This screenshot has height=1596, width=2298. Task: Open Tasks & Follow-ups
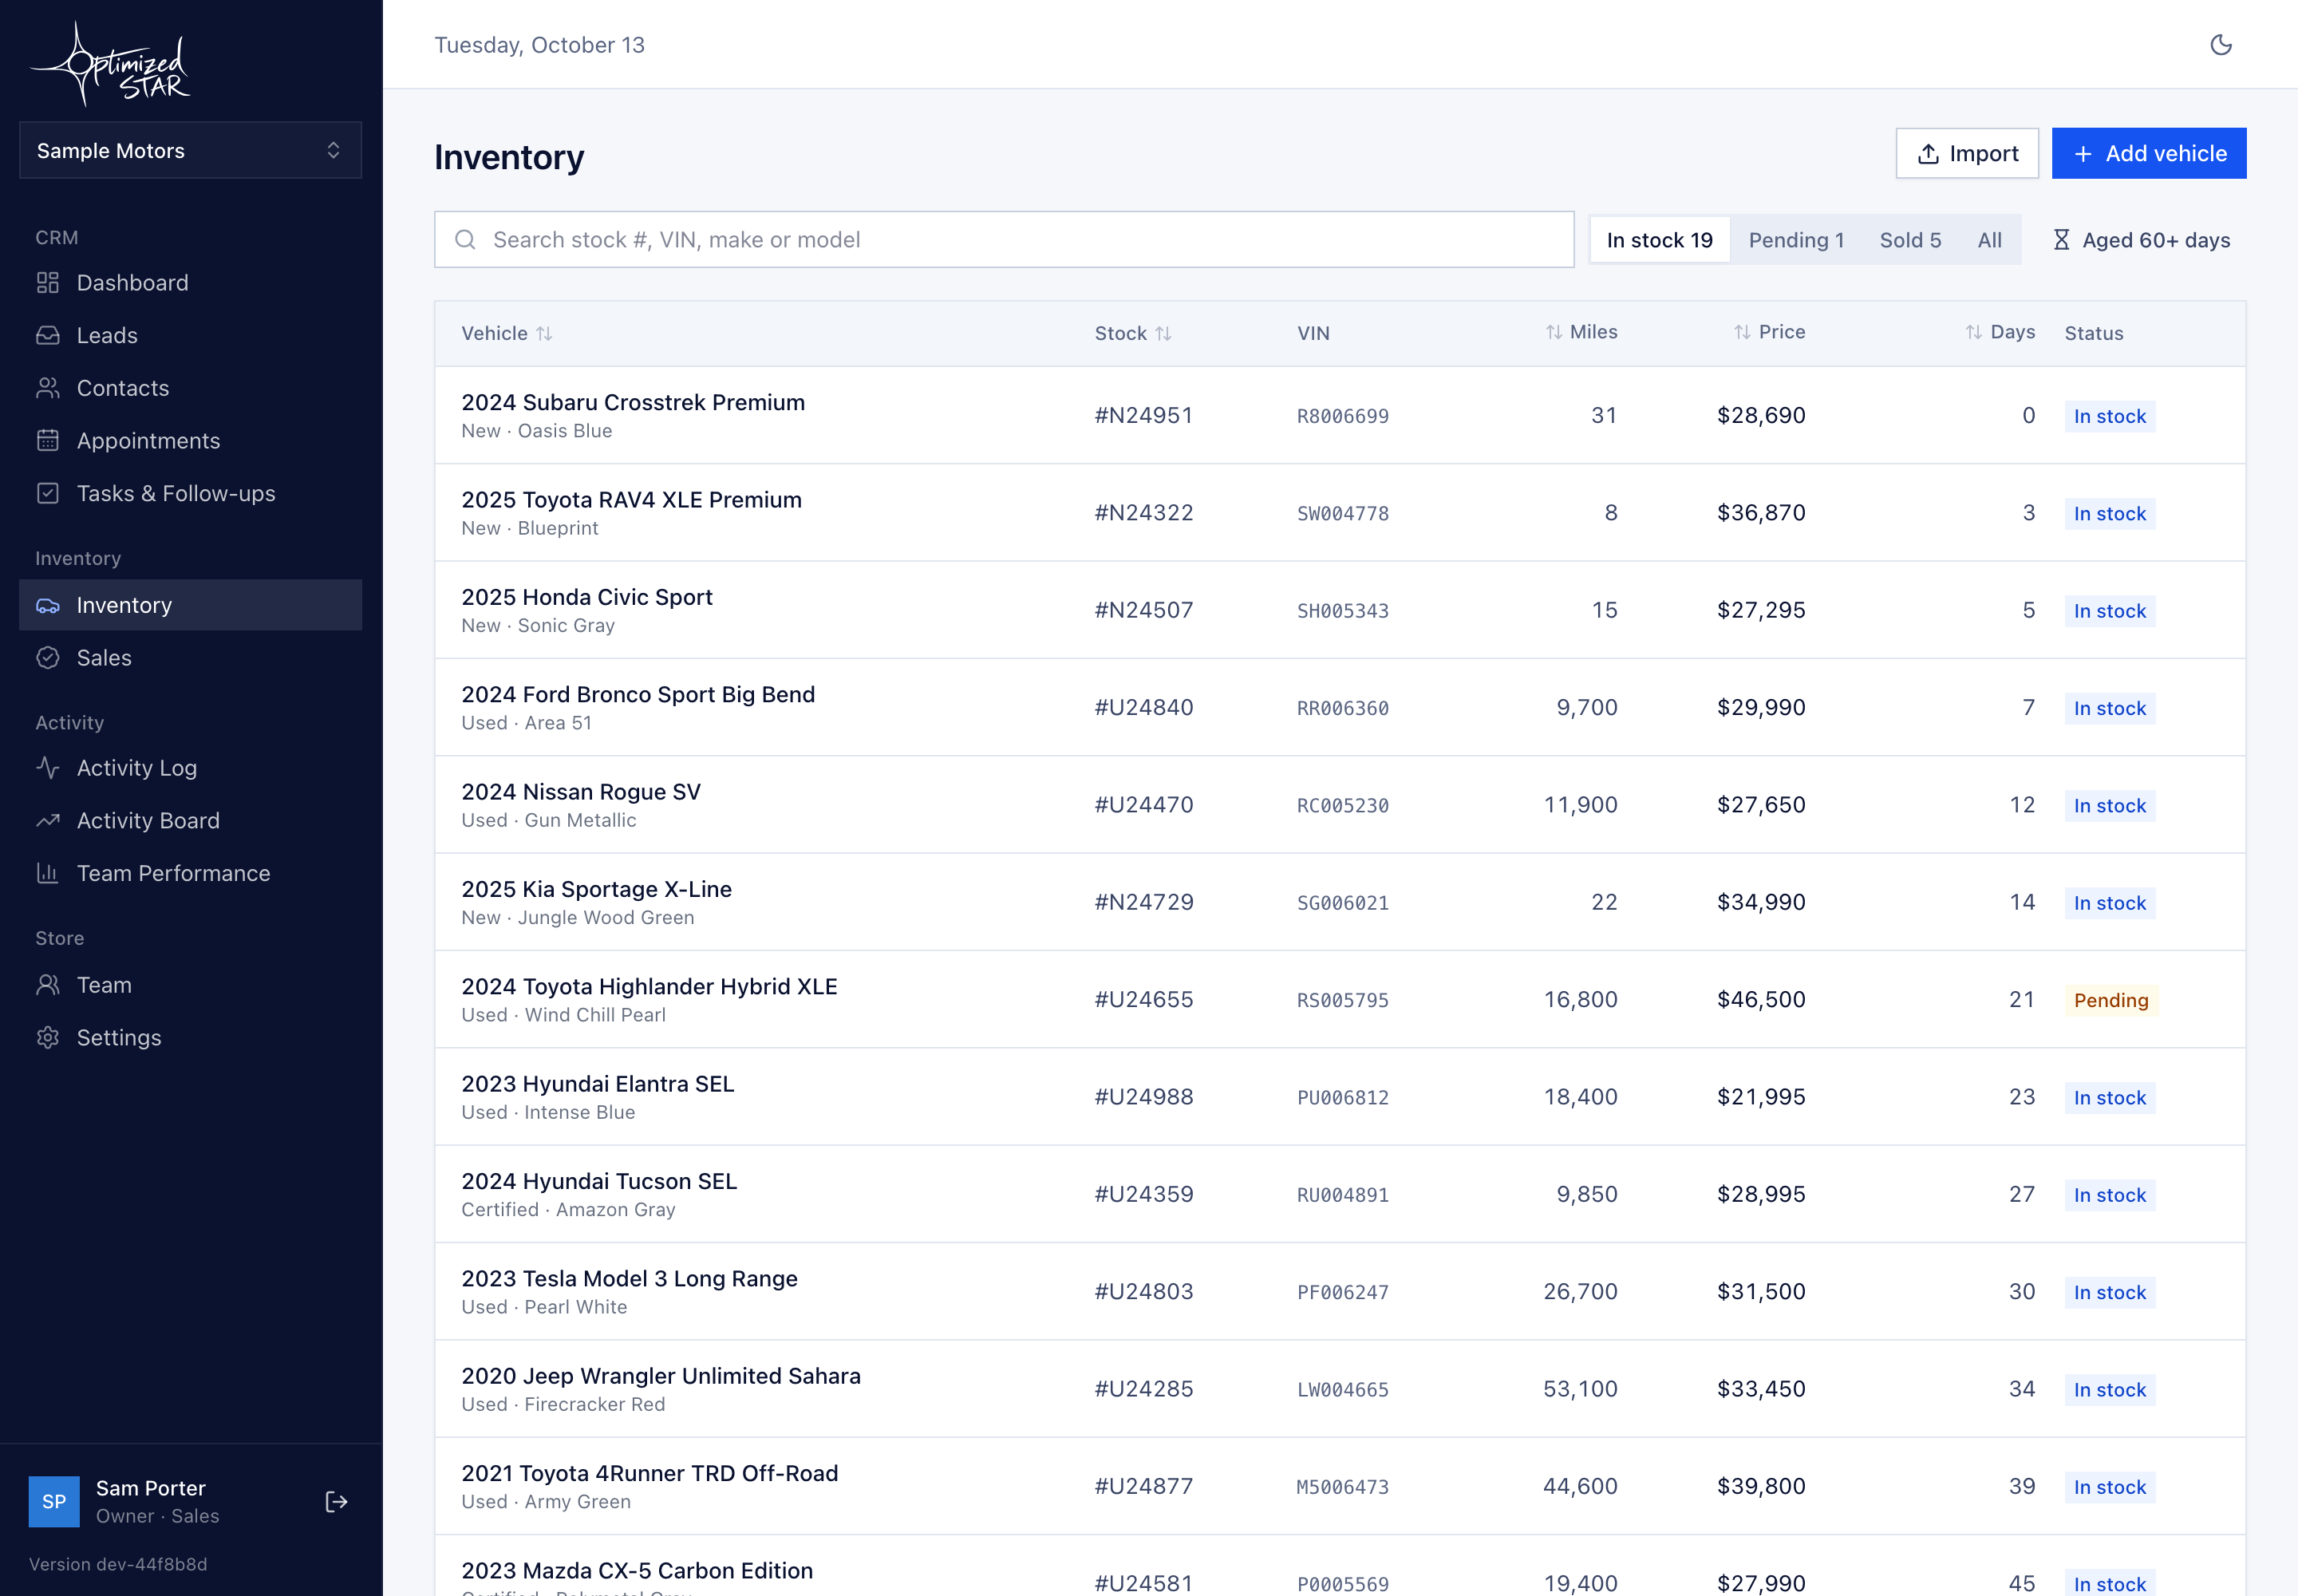point(190,493)
